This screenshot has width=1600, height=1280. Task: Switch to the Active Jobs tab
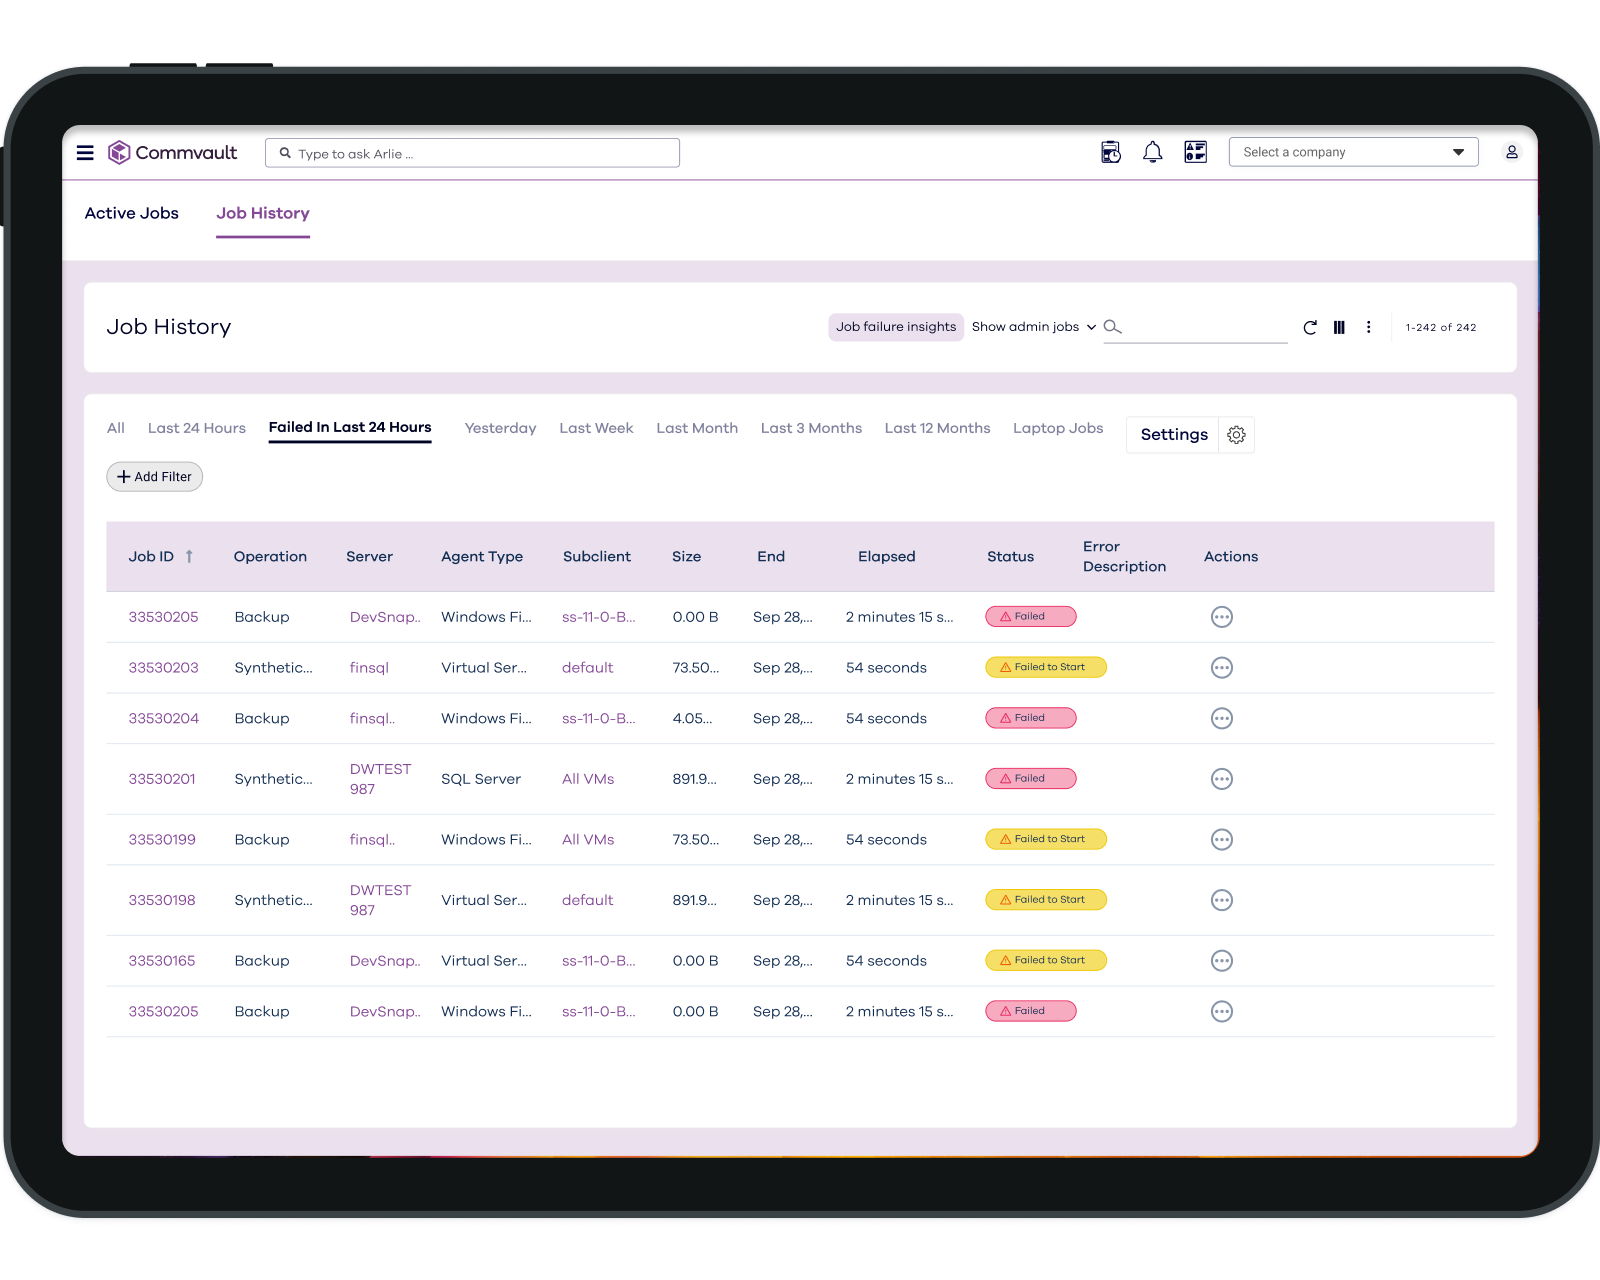[131, 213]
